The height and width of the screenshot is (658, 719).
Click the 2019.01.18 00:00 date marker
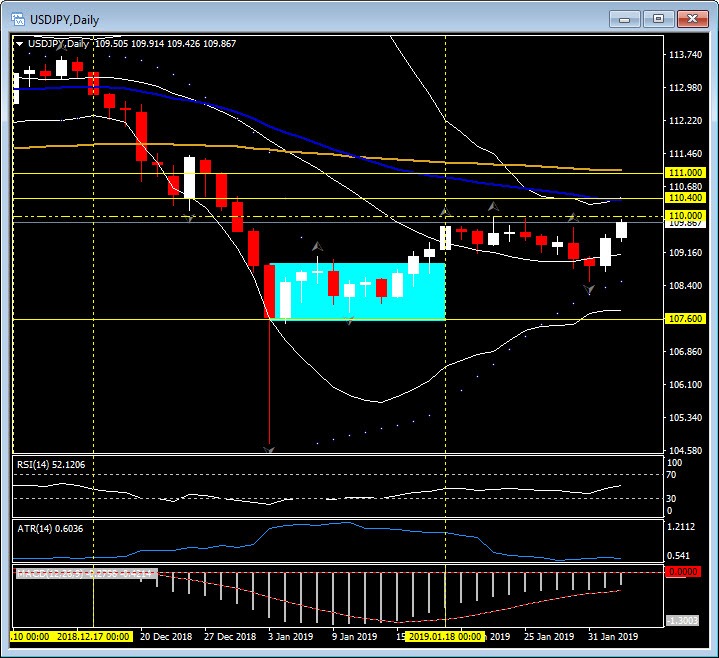(445, 636)
